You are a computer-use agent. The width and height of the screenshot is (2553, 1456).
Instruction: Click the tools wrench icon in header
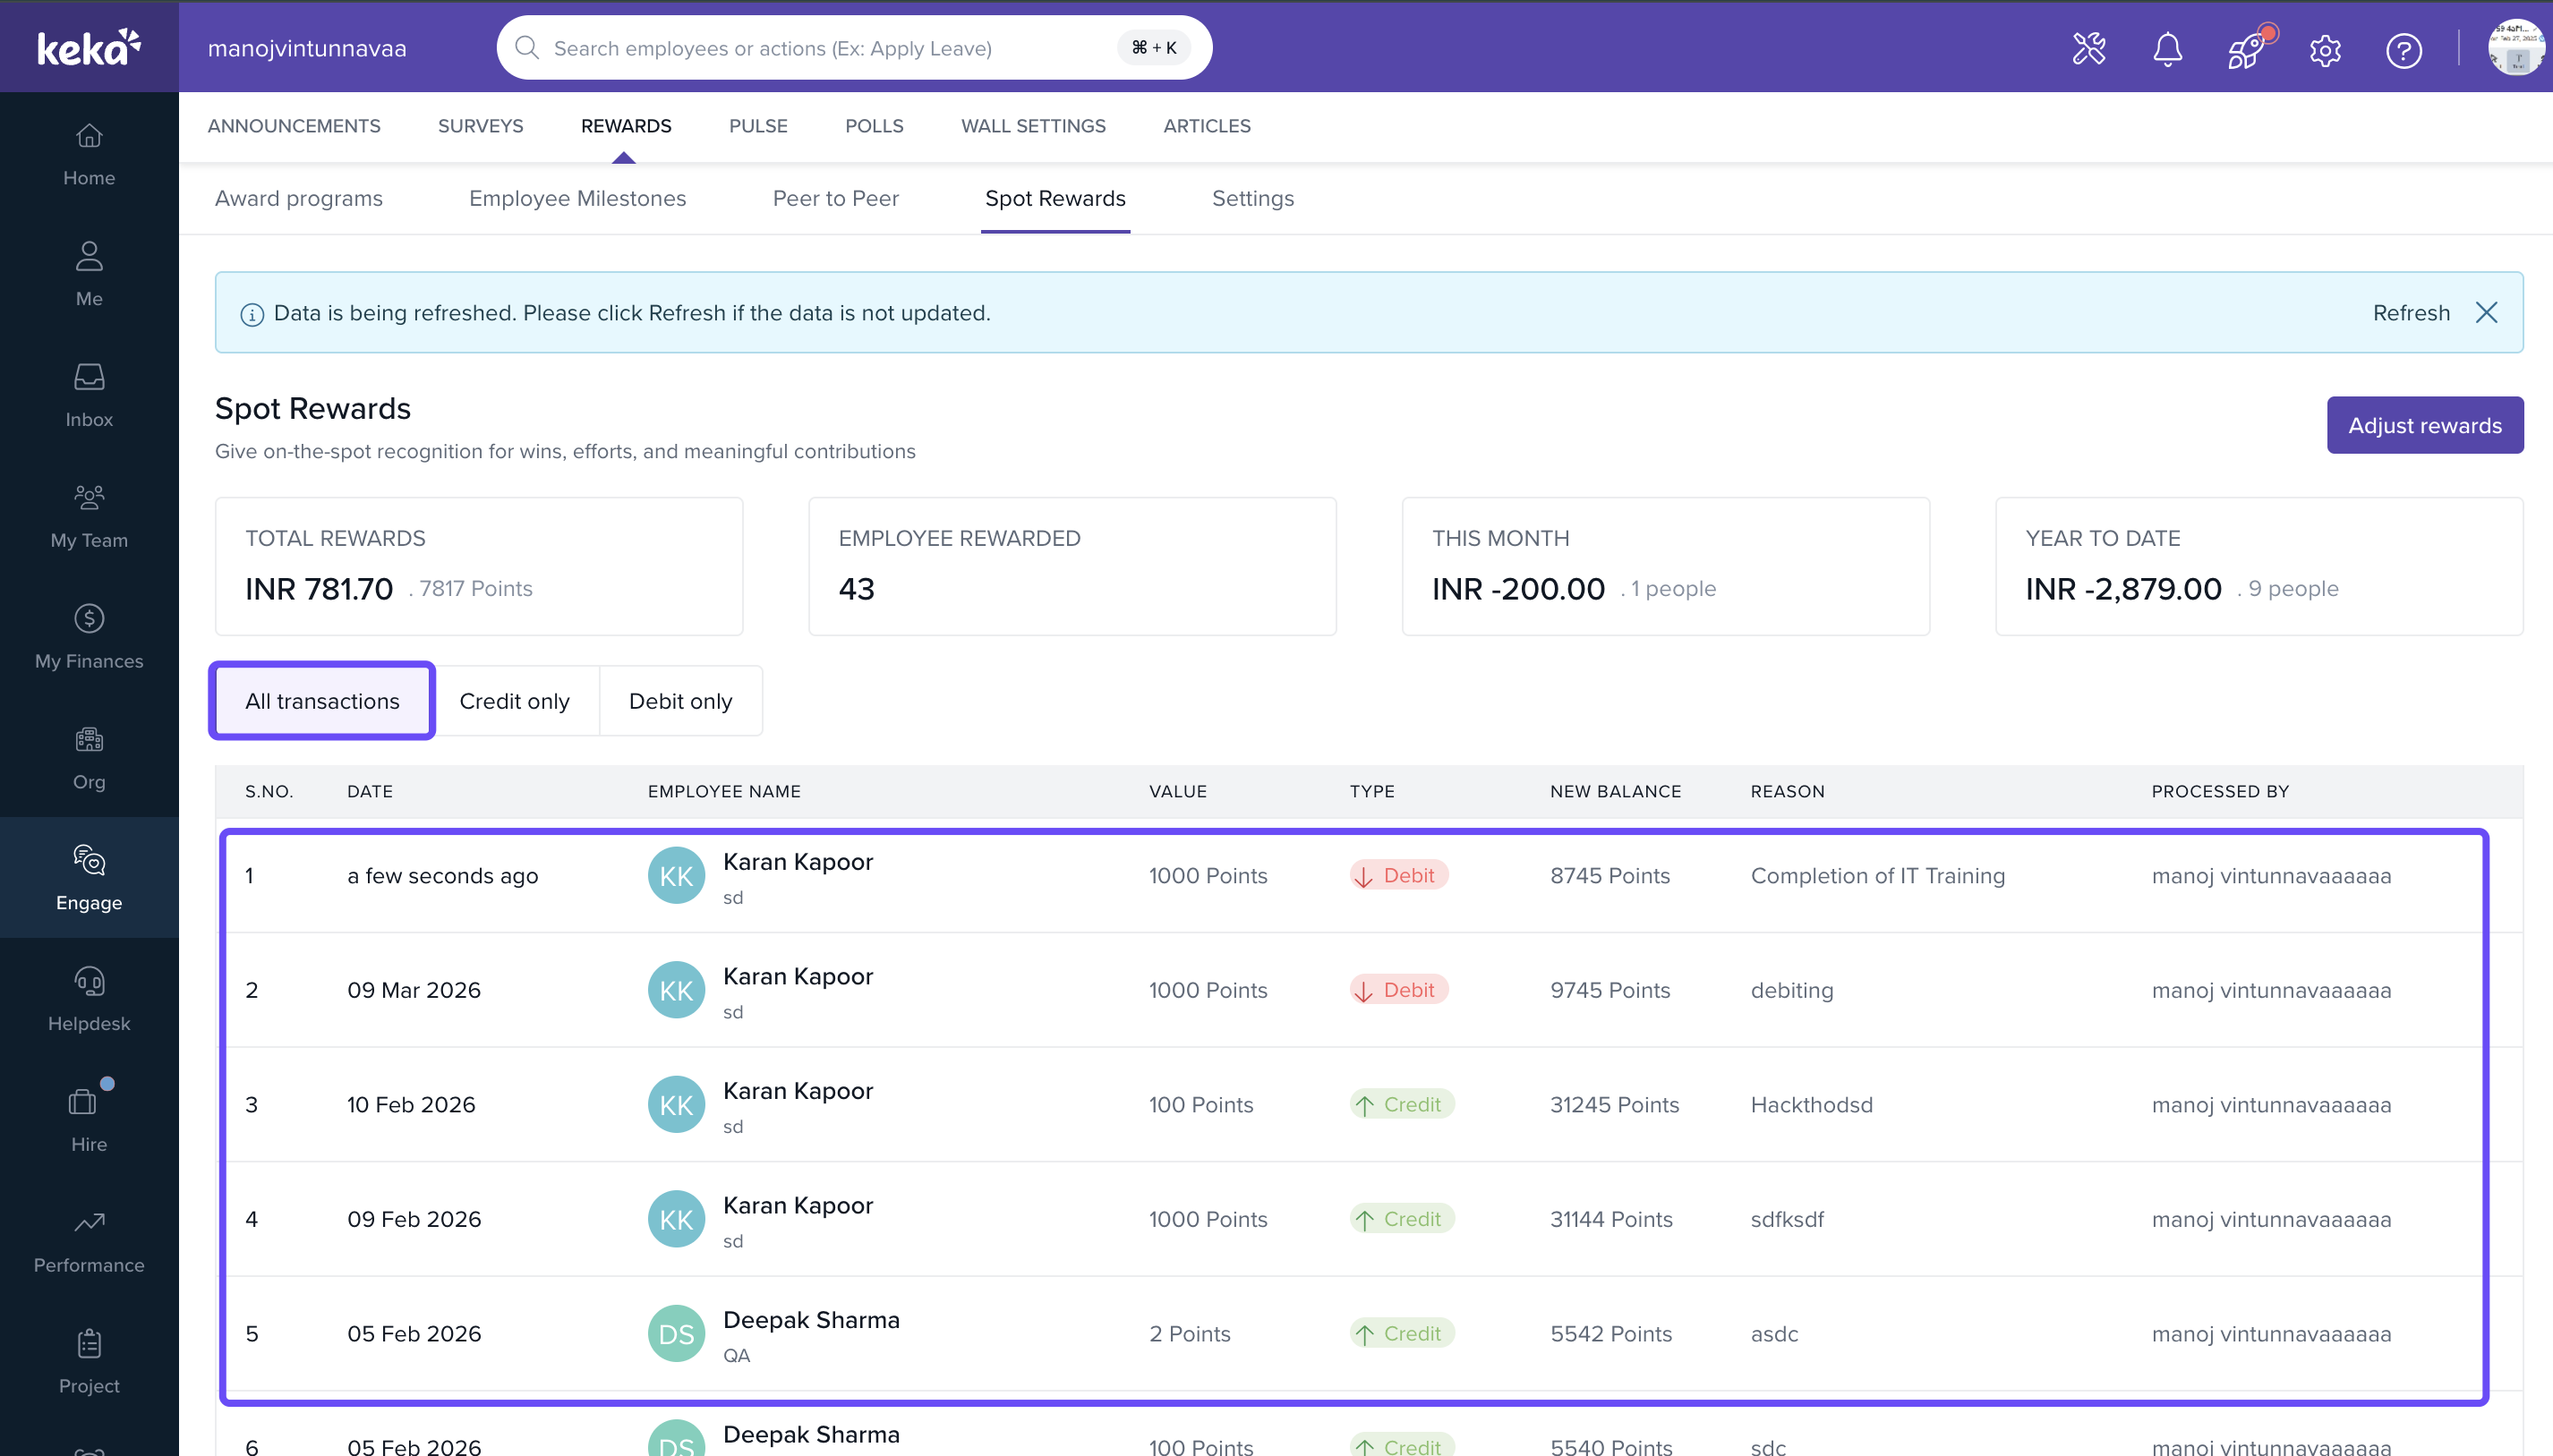2089,49
